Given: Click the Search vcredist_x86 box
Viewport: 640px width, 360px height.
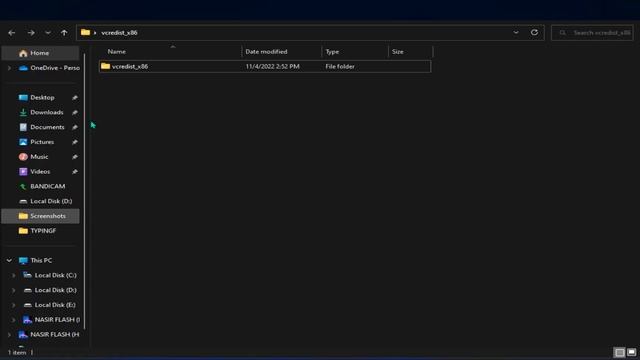Looking at the screenshot, I should (x=592, y=33).
